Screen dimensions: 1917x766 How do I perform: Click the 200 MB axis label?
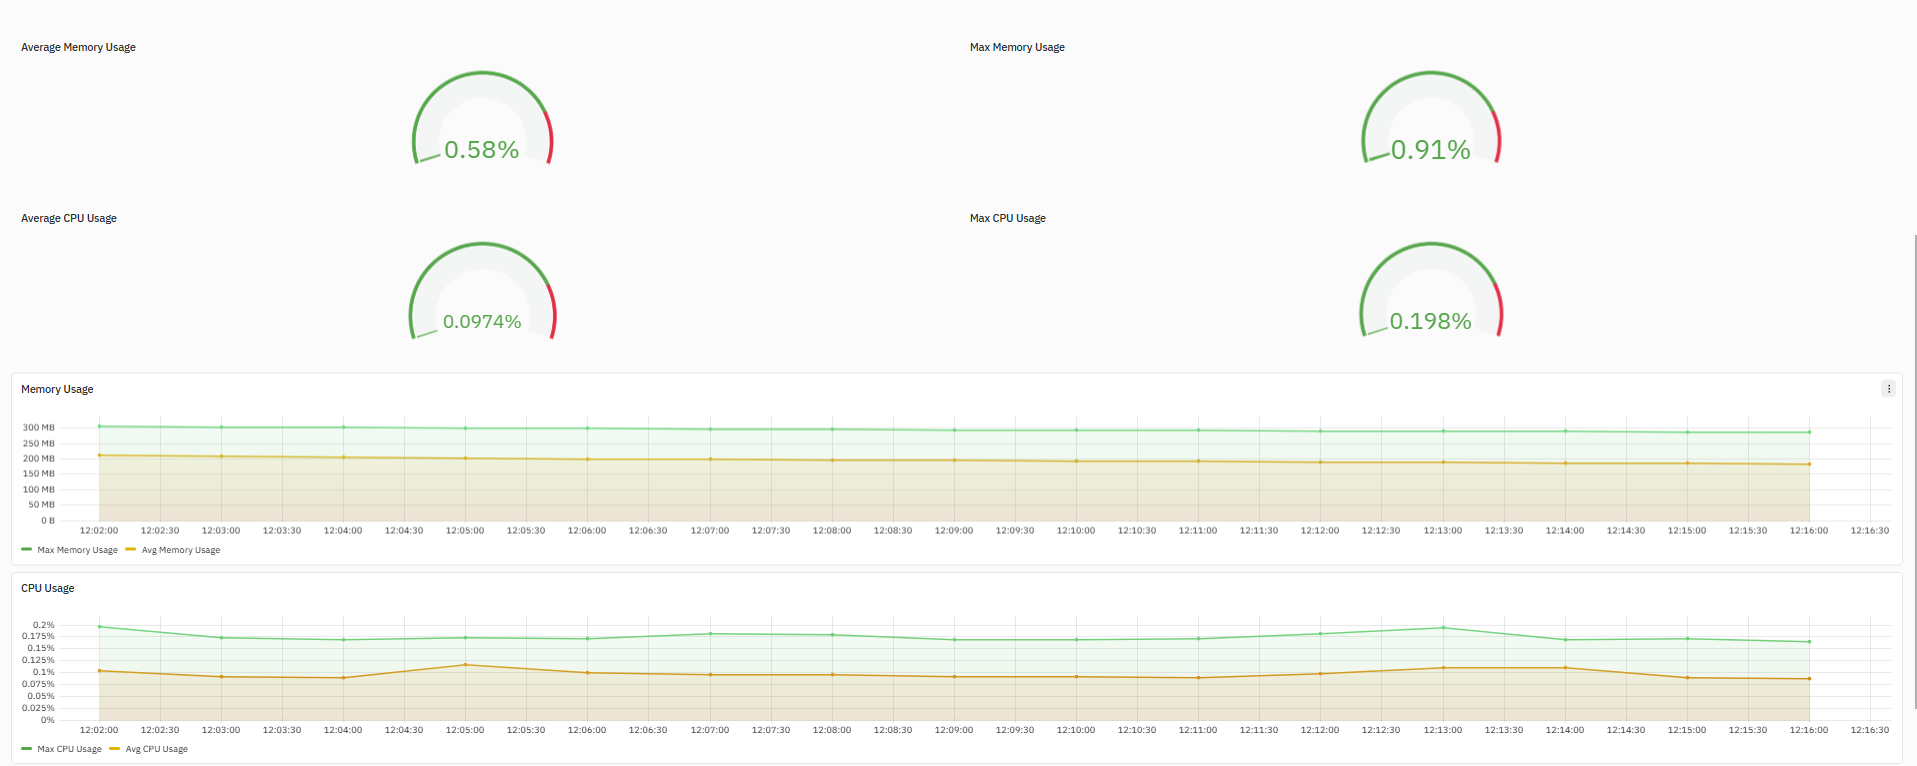coord(39,459)
